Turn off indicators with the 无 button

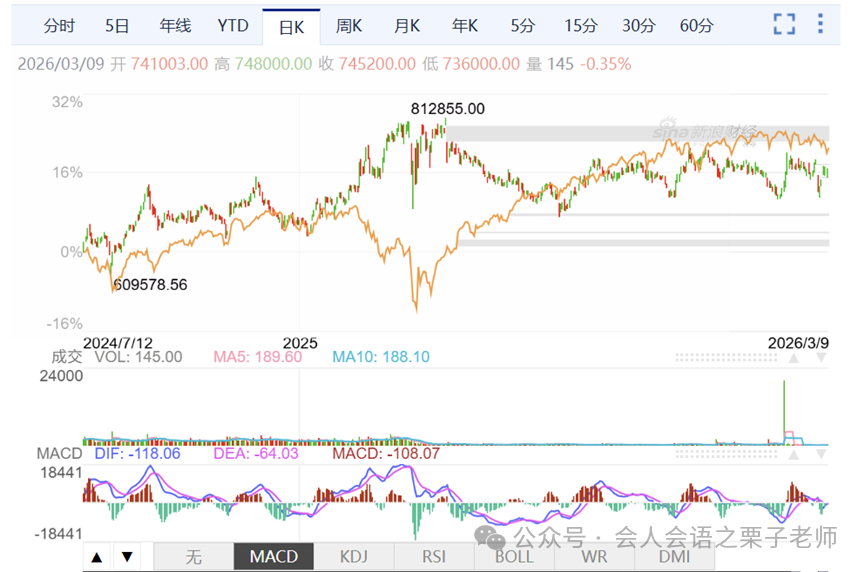[x=193, y=557]
